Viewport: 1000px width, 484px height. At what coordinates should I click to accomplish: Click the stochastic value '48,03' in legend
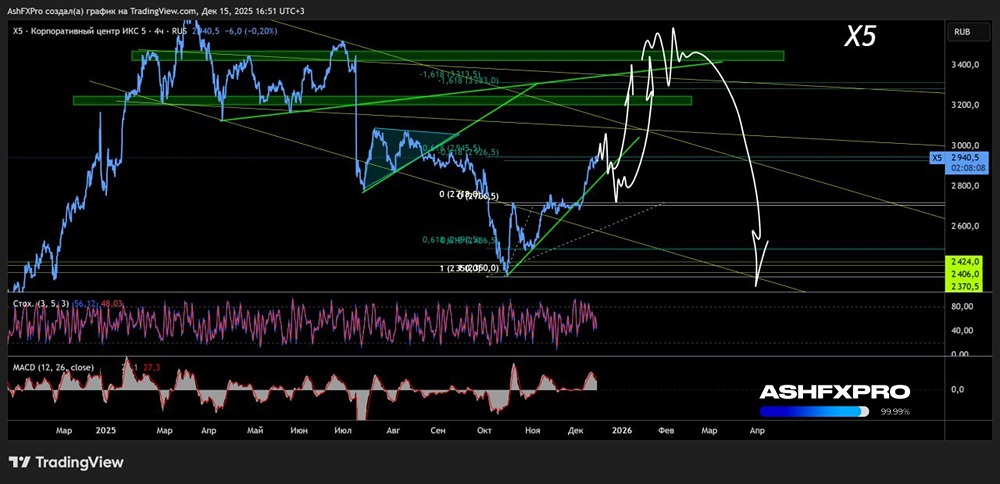point(112,305)
